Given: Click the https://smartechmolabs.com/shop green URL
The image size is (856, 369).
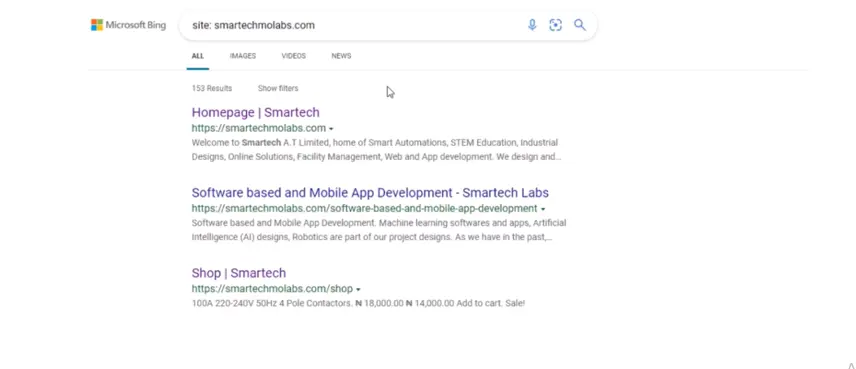Looking at the screenshot, I should click(272, 289).
